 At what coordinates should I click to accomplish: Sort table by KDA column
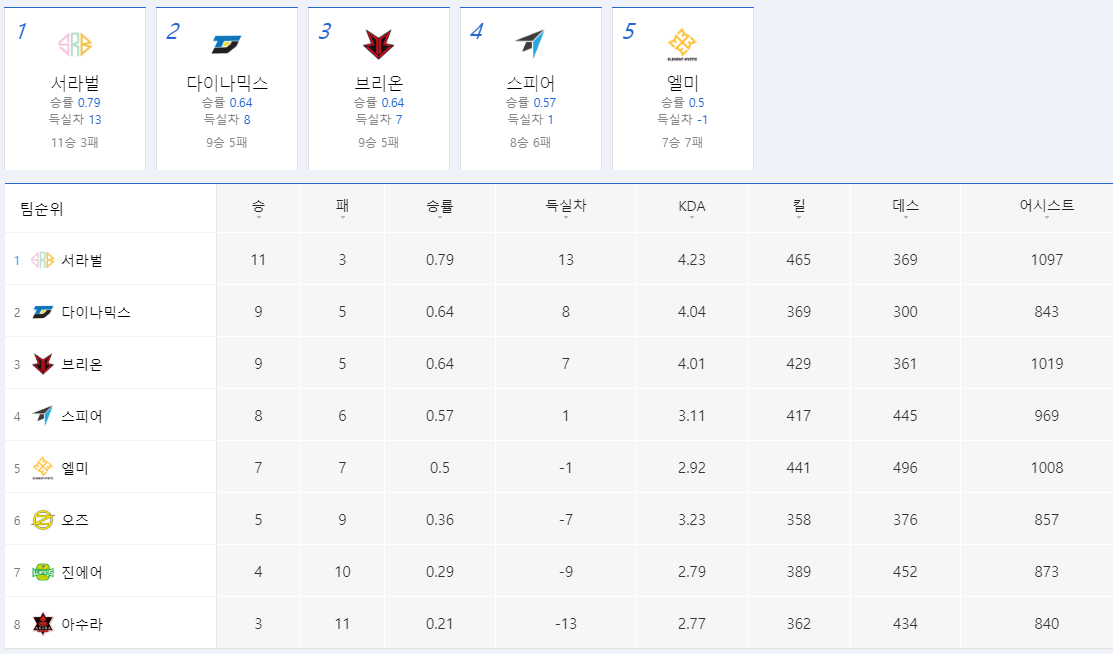click(692, 207)
